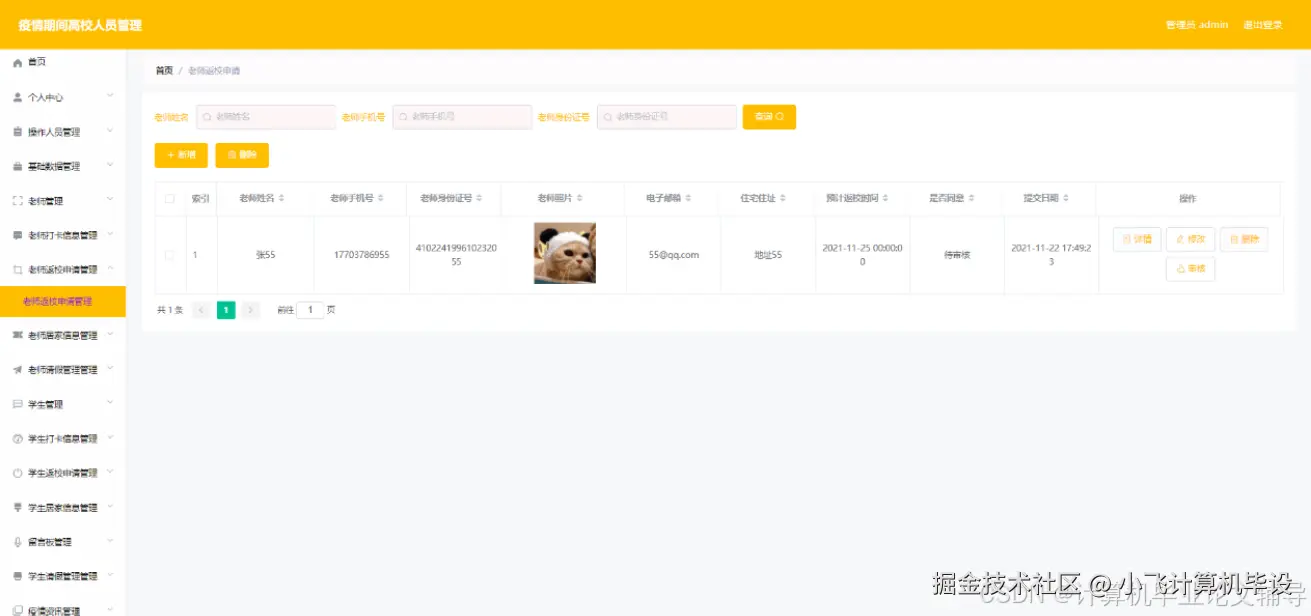Click the yellow 删除 batch delete button

[x=242, y=155]
